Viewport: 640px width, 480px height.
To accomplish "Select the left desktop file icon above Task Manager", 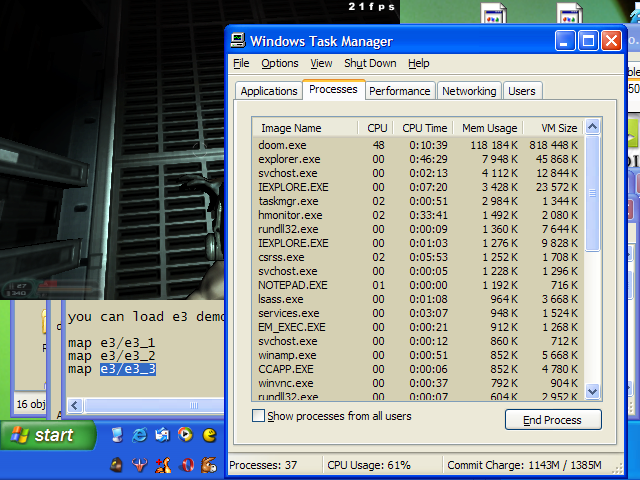I will tap(493, 13).
